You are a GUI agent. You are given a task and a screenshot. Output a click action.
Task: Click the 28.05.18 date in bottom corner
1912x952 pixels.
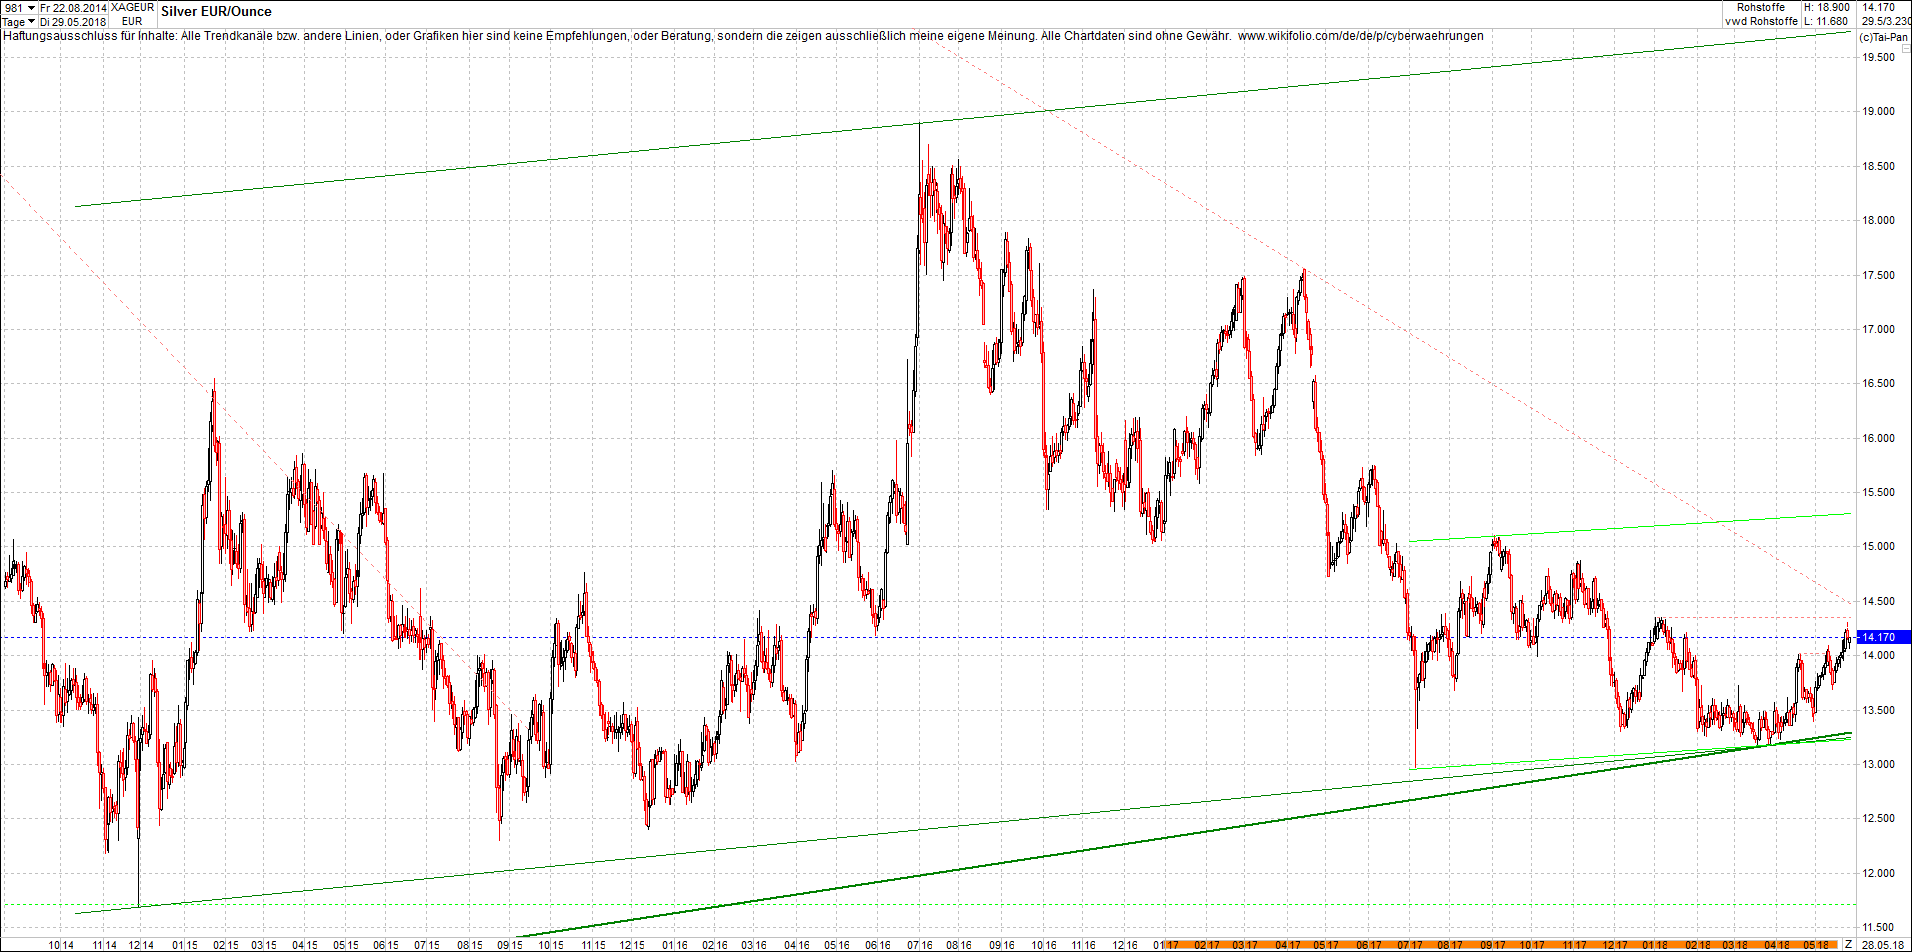(1882, 945)
